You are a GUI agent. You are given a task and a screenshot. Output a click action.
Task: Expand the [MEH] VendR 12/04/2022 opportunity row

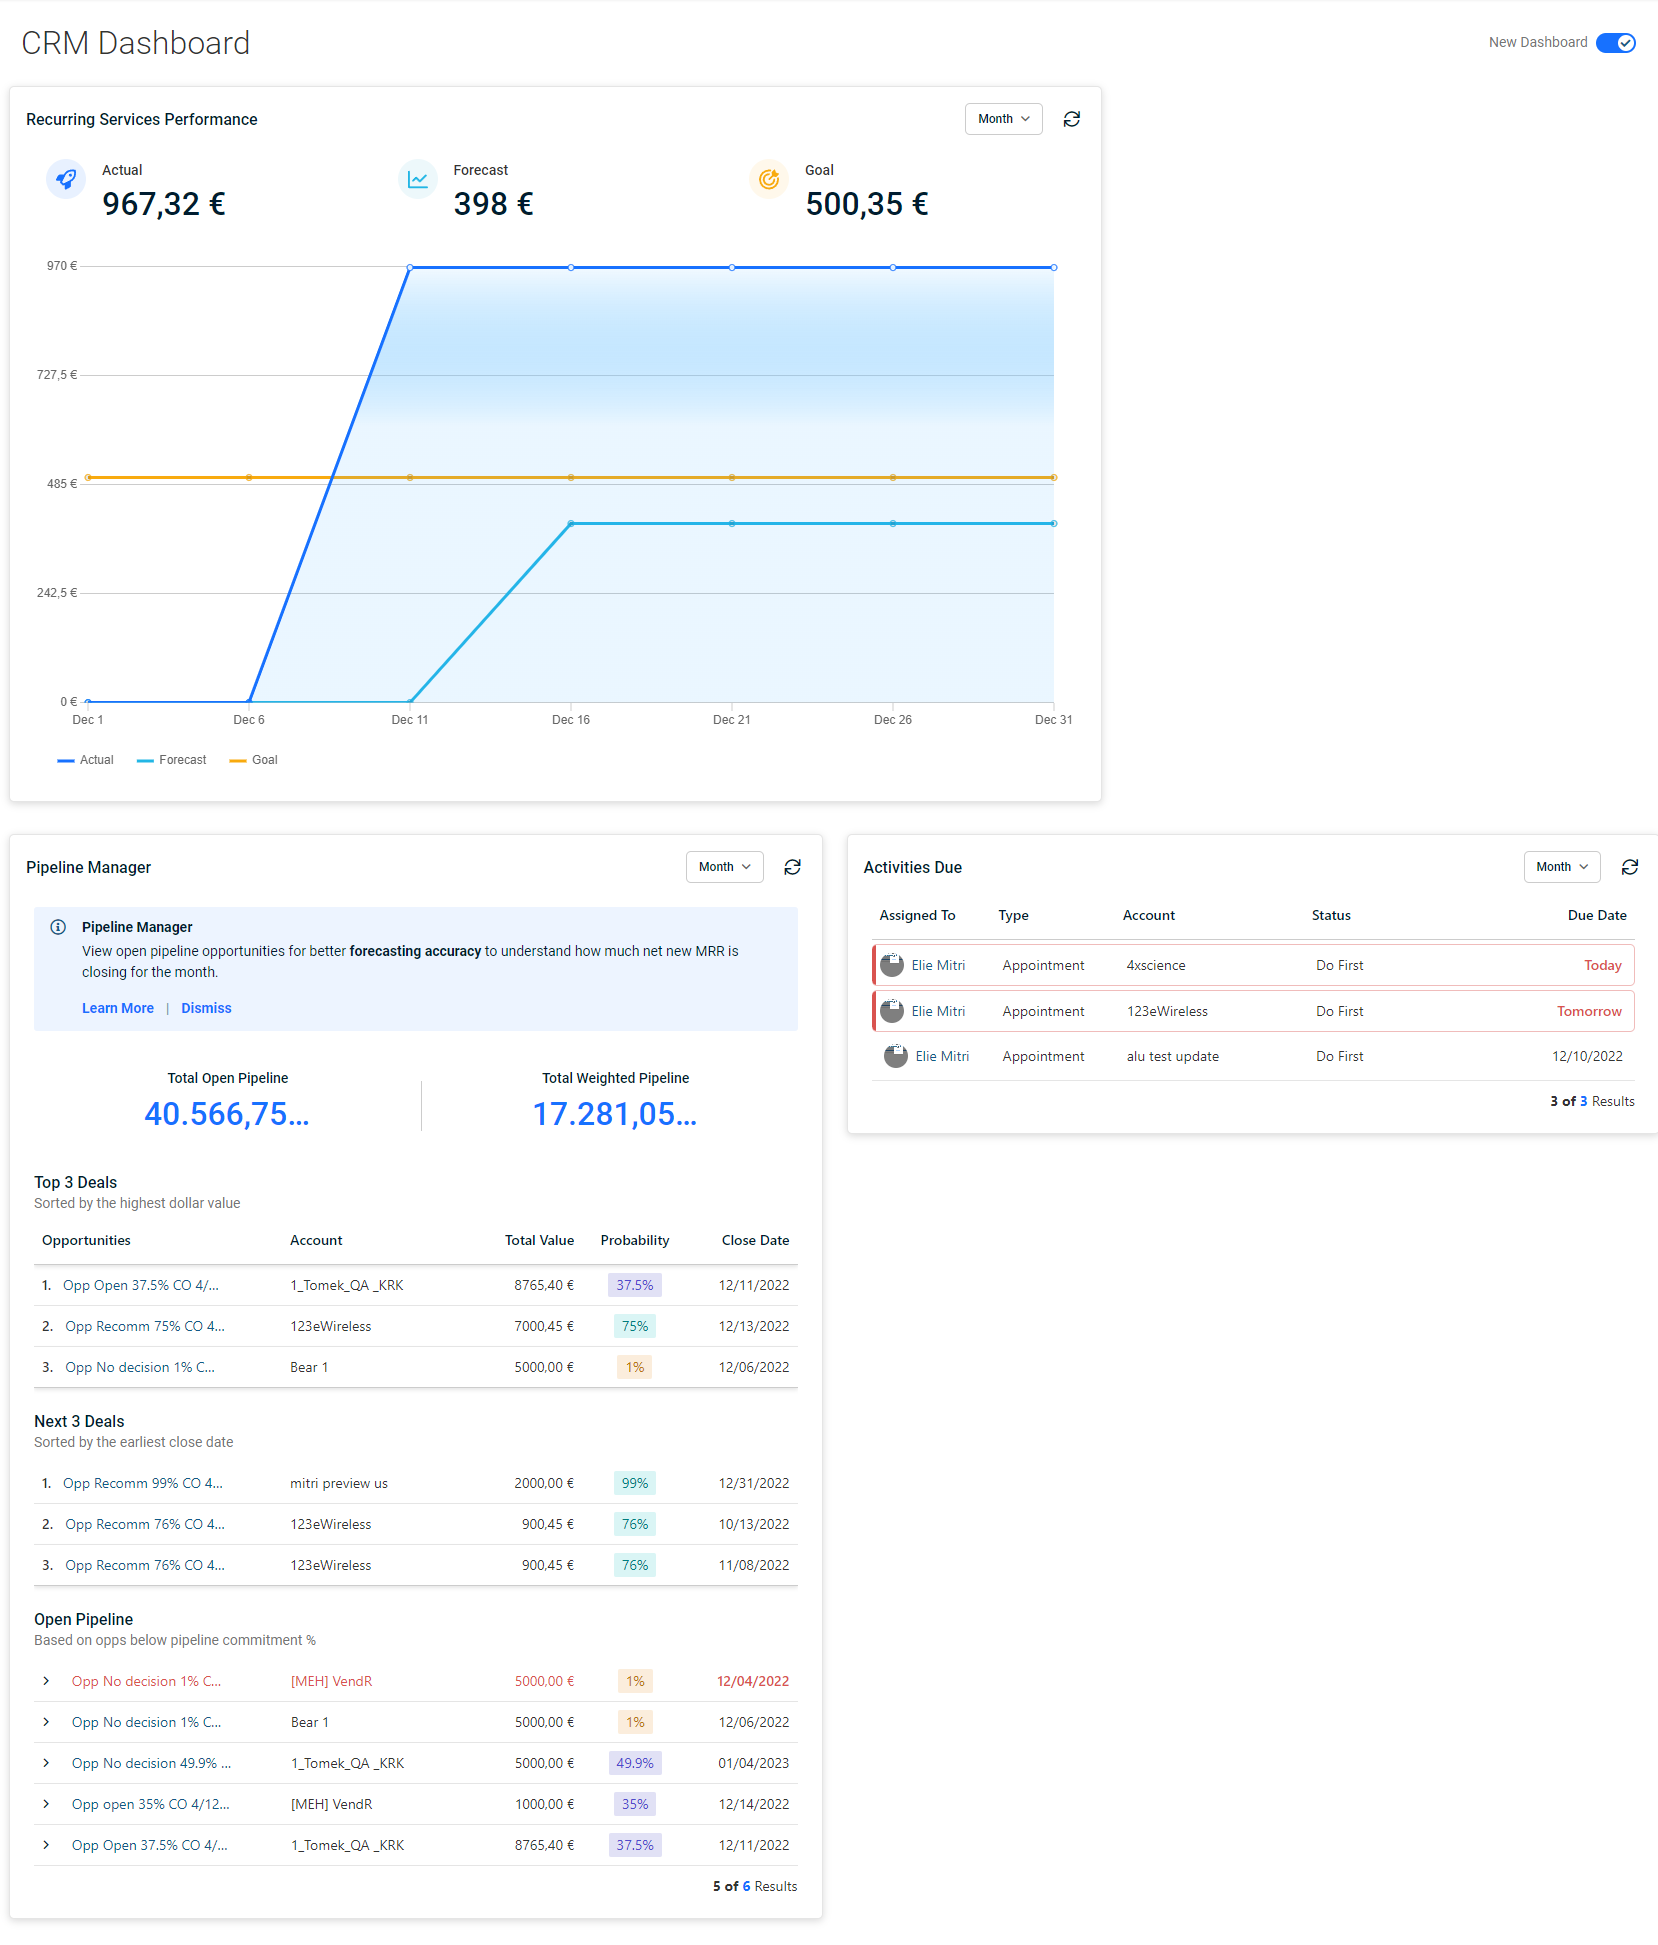tap(46, 1681)
